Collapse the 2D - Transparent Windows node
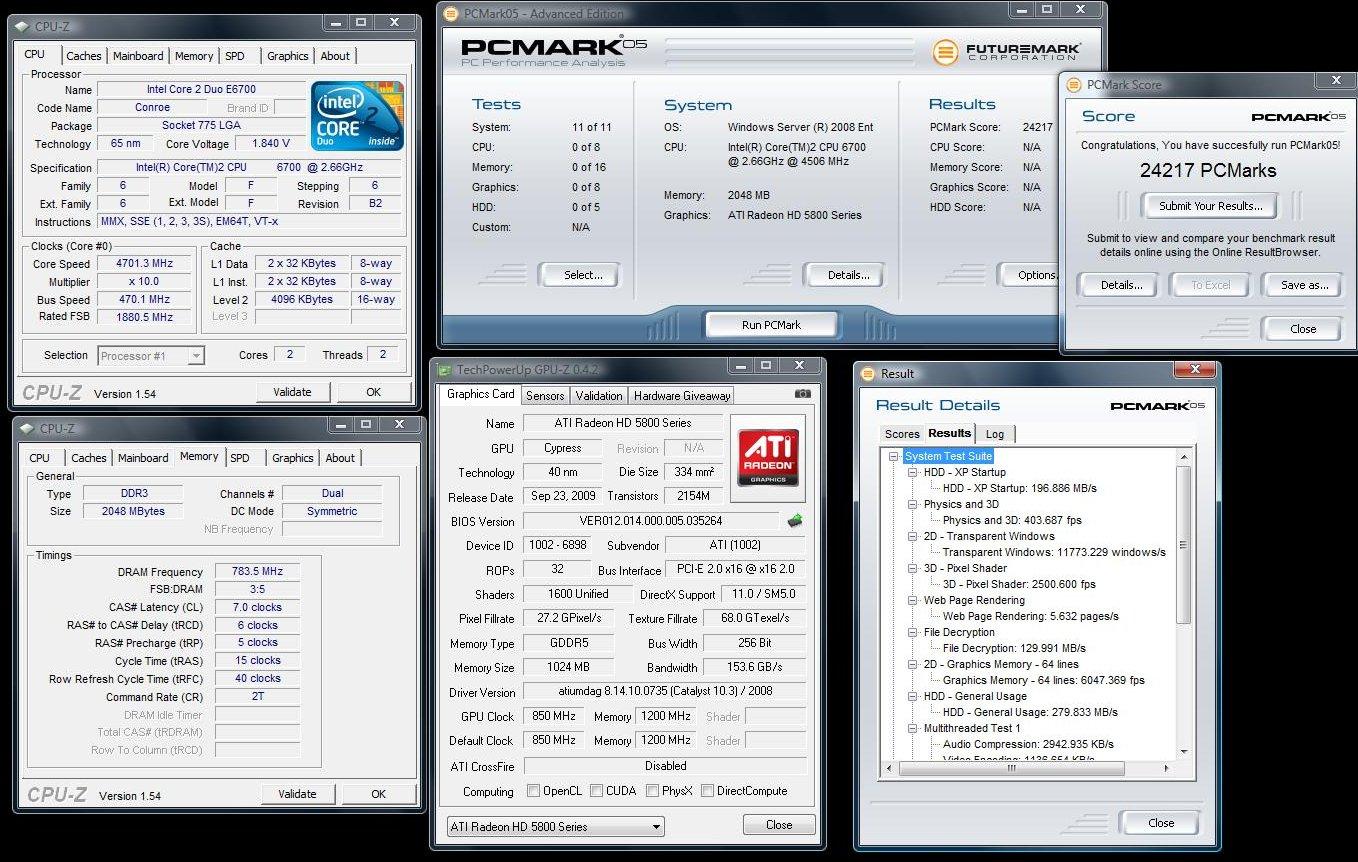 click(x=913, y=536)
